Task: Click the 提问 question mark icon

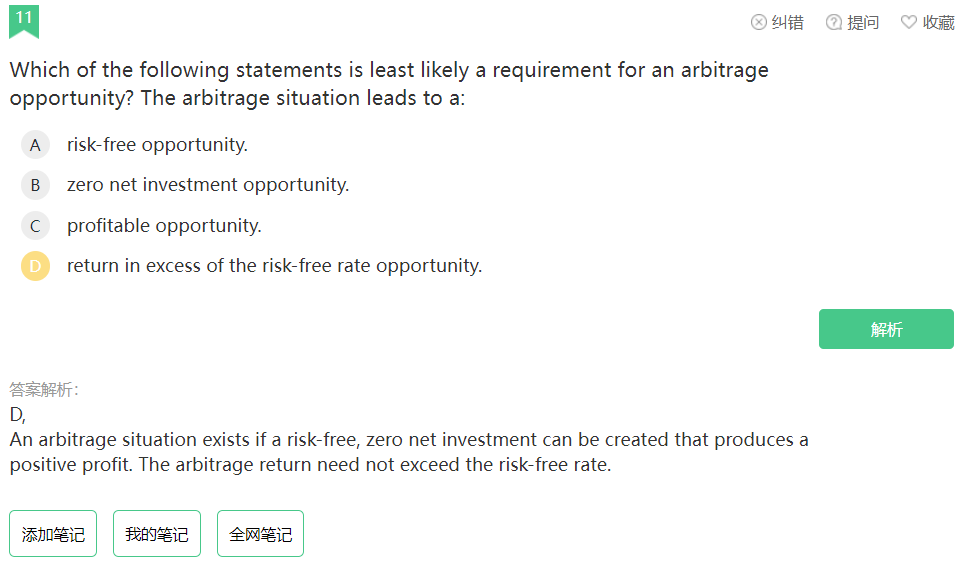Action: click(x=834, y=22)
